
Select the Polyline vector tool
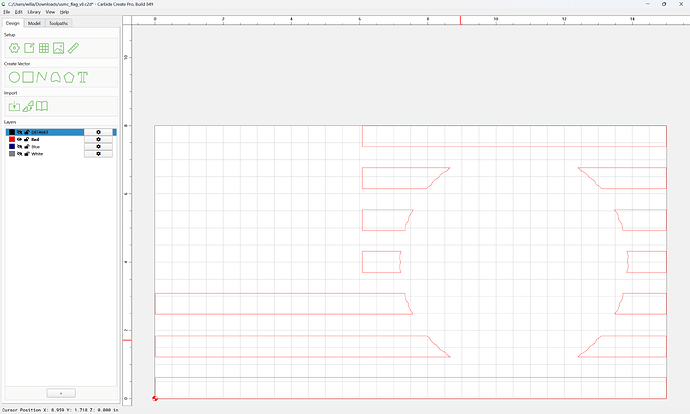click(x=41, y=77)
